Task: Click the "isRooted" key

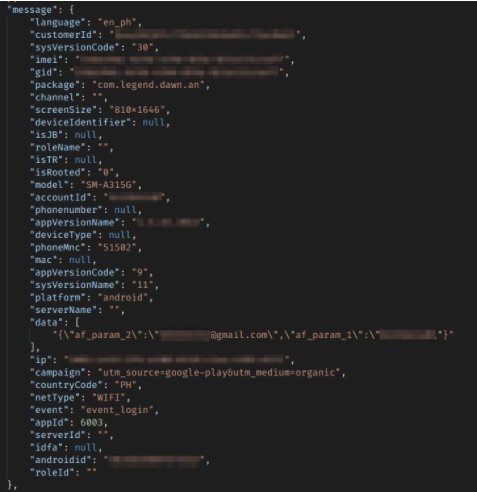Action: tap(58, 172)
